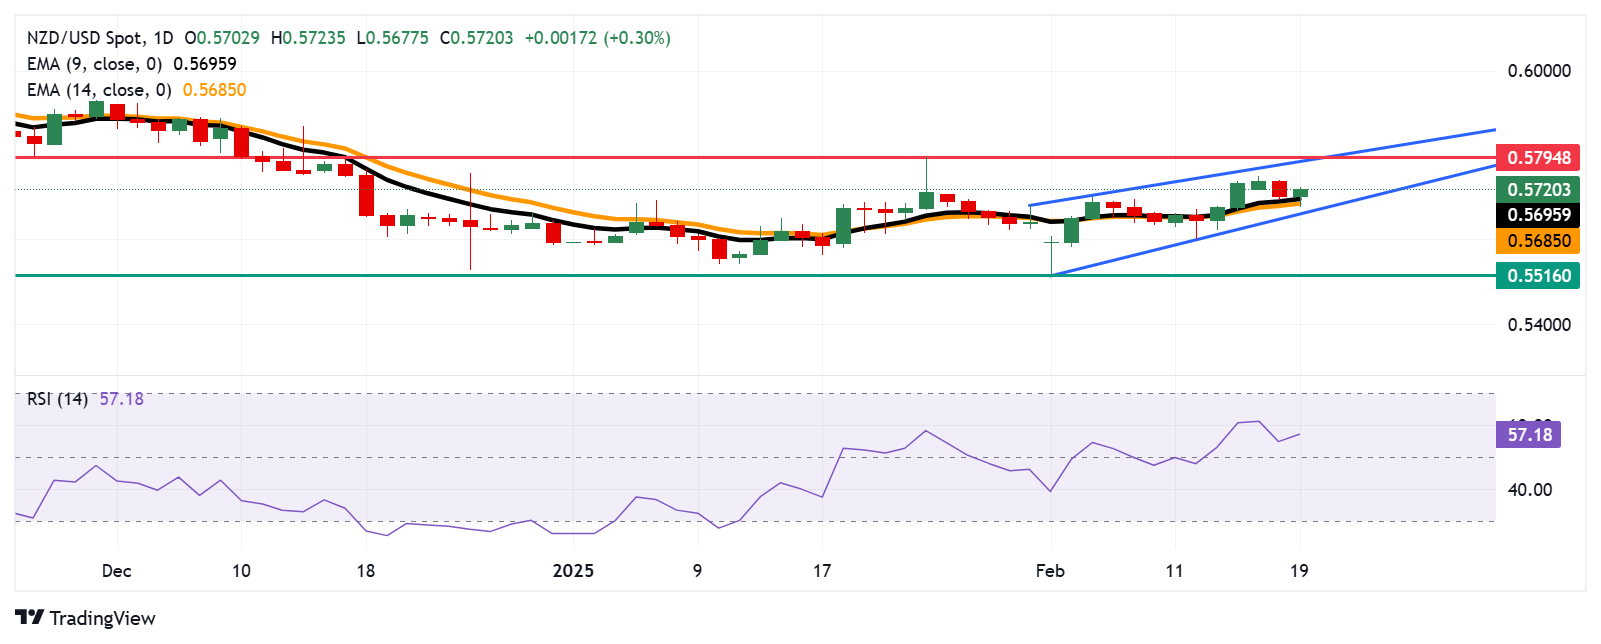The image size is (1601, 644).
Task: Click the 2025 label on time axis
Action: click(573, 571)
